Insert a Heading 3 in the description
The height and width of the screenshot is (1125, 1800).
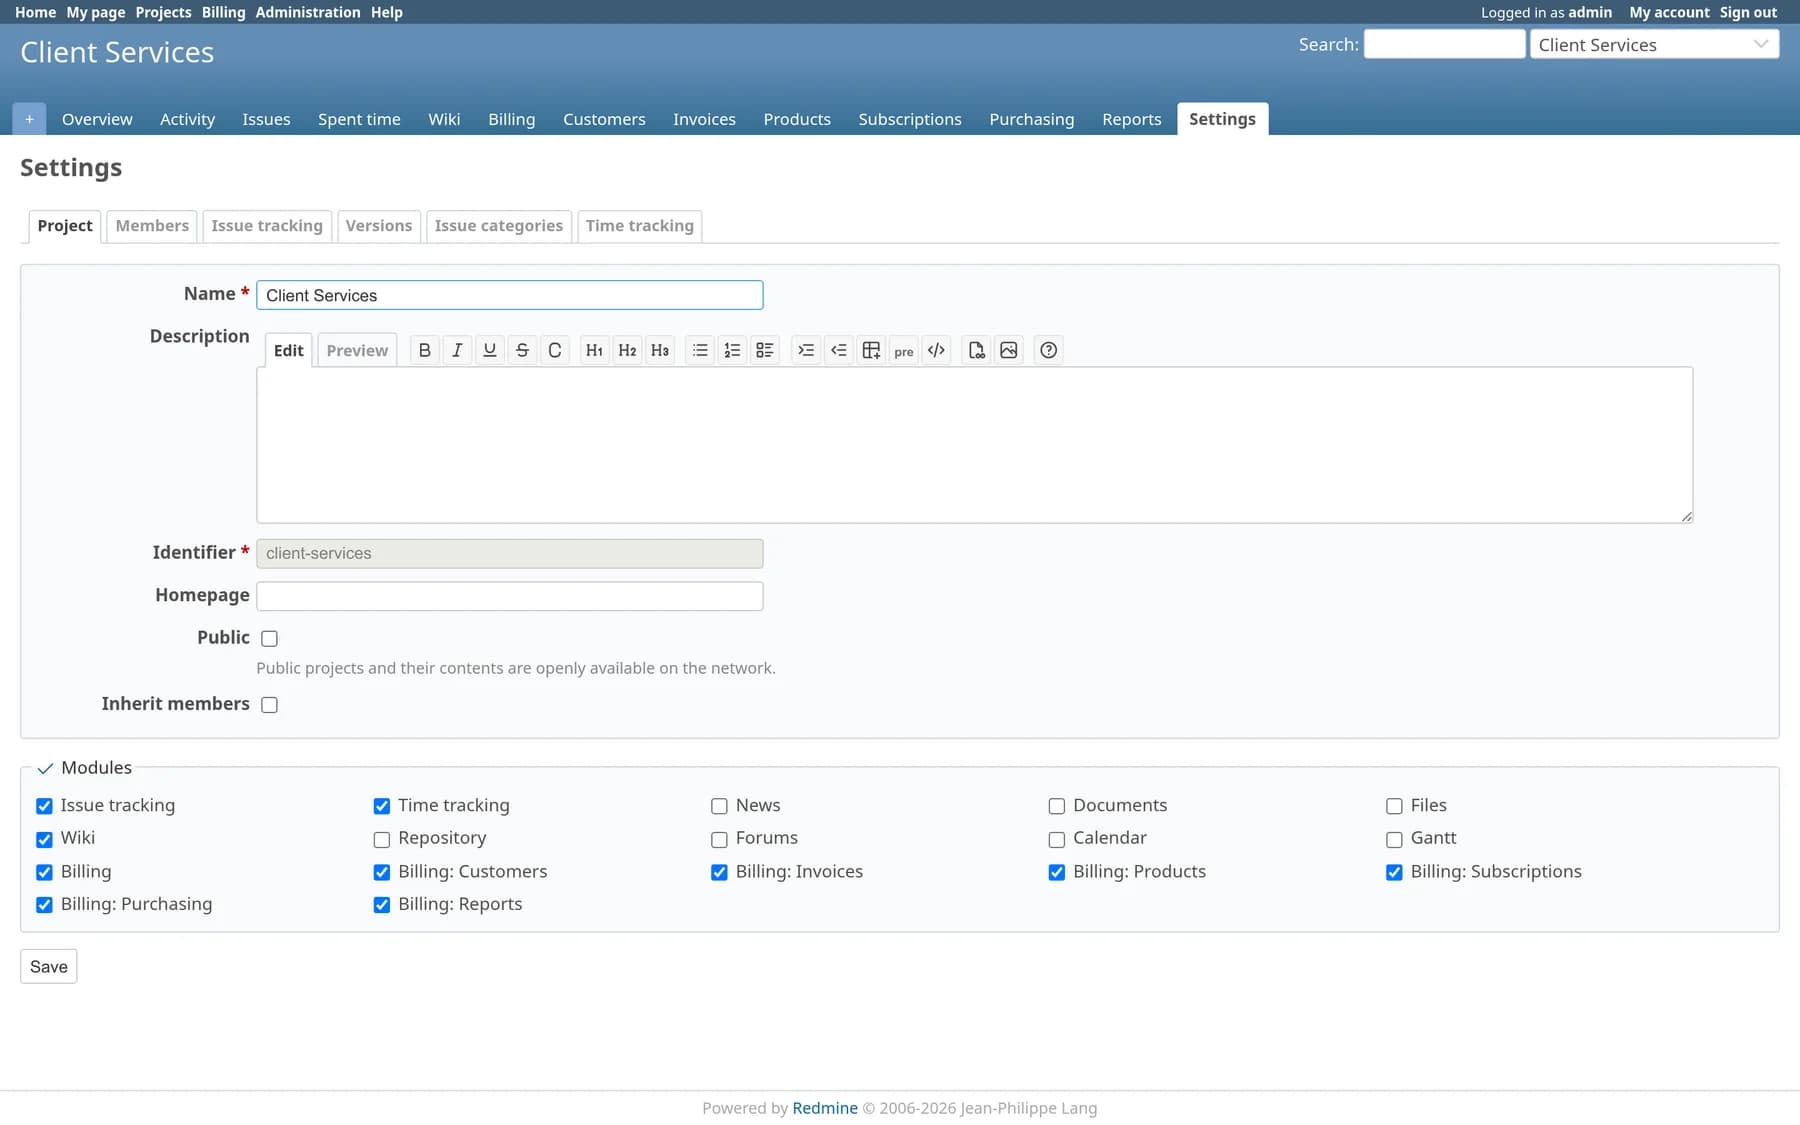coord(660,350)
